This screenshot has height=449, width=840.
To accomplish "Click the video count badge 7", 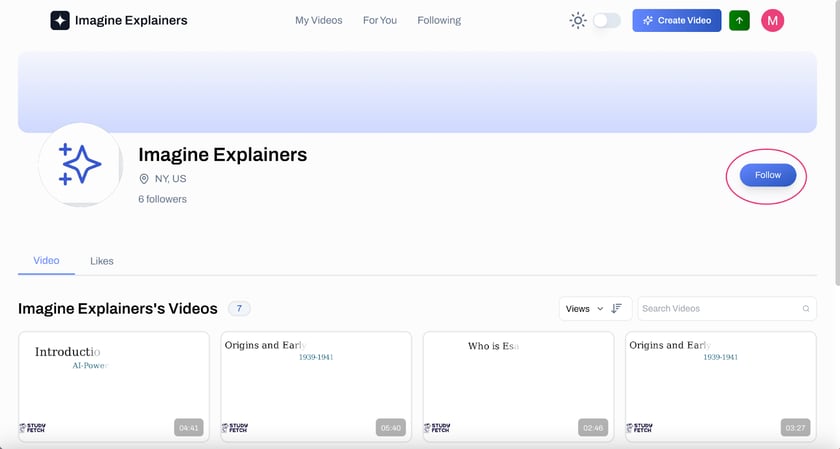I will click(x=239, y=309).
